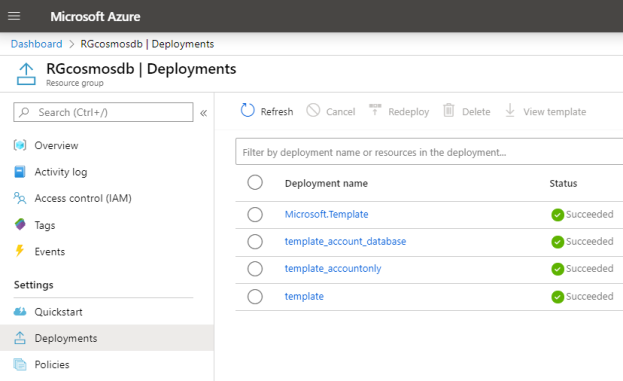Viewport: 623px width, 381px height.
Task: Click the Delete button label
Action: [x=476, y=112]
